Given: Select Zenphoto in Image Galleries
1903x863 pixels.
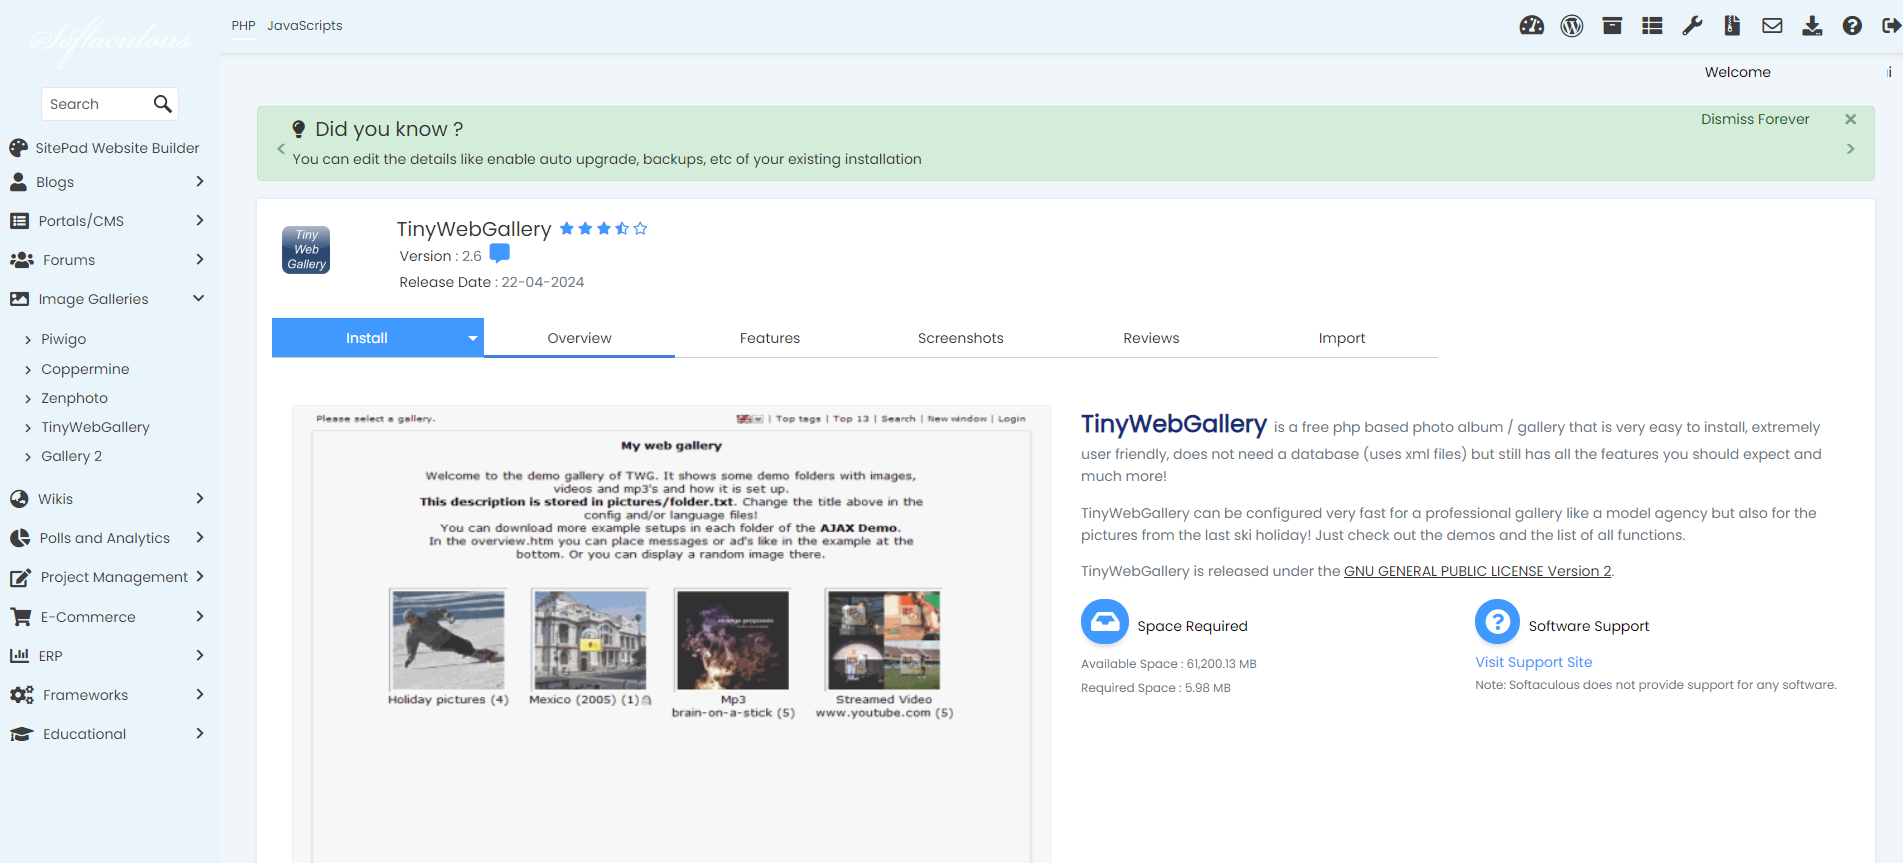Looking at the screenshot, I should (x=74, y=398).
